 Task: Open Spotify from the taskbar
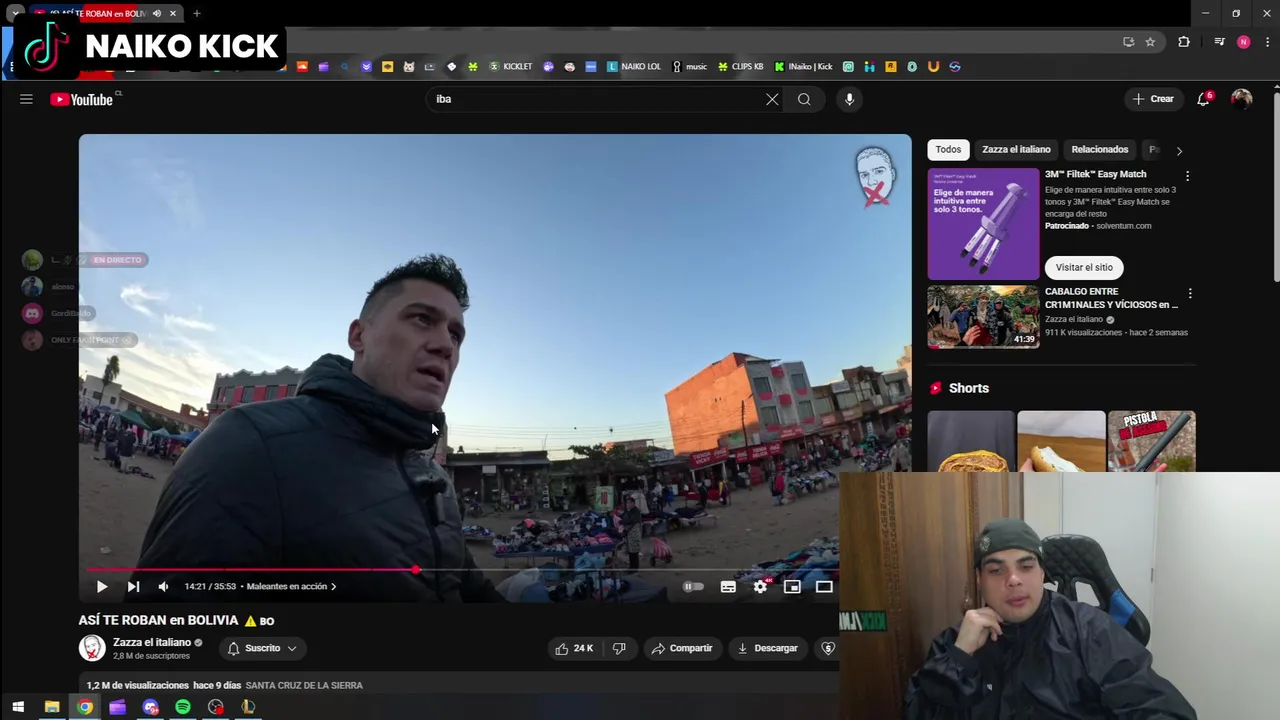[x=183, y=707]
